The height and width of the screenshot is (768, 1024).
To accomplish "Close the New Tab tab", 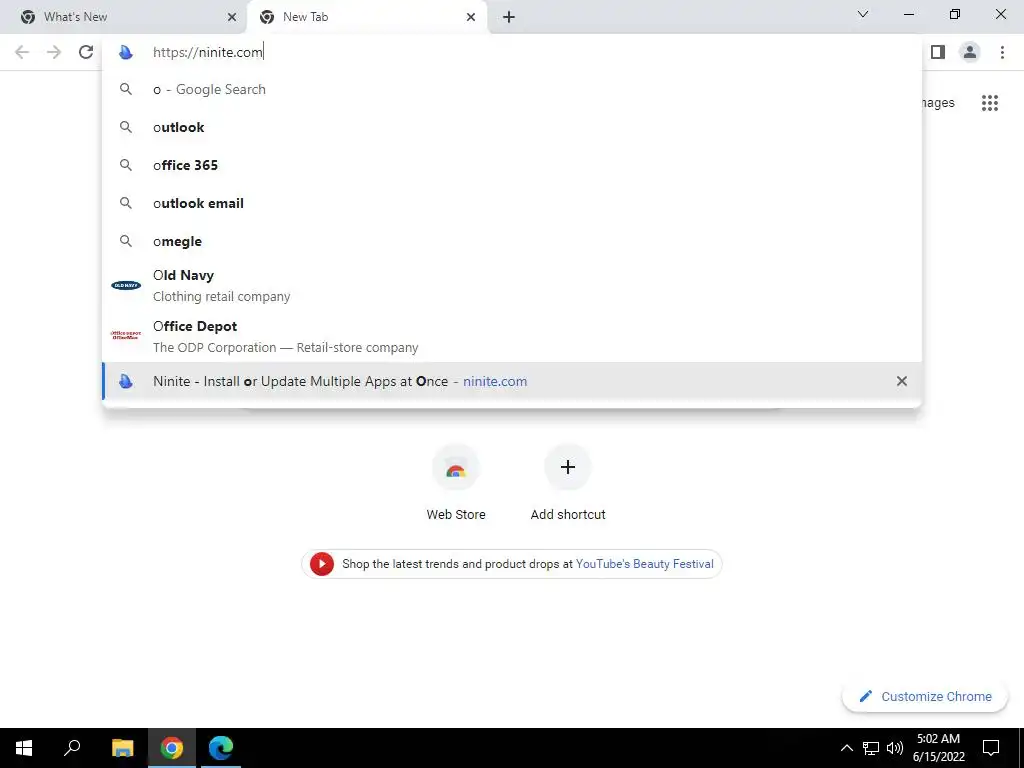I will point(471,17).
